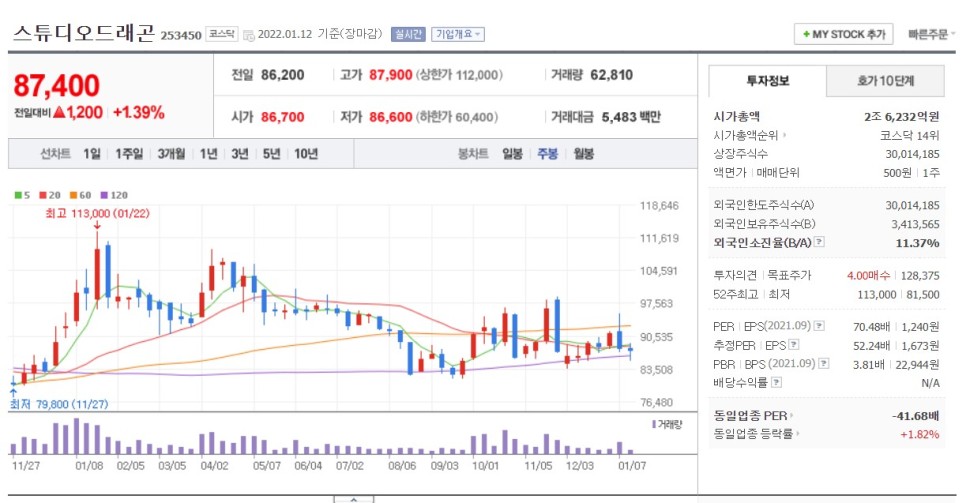The image size is (966, 503).
Task: Click the 시가총액 value 2조 6,232억원
Action: (x=901, y=117)
